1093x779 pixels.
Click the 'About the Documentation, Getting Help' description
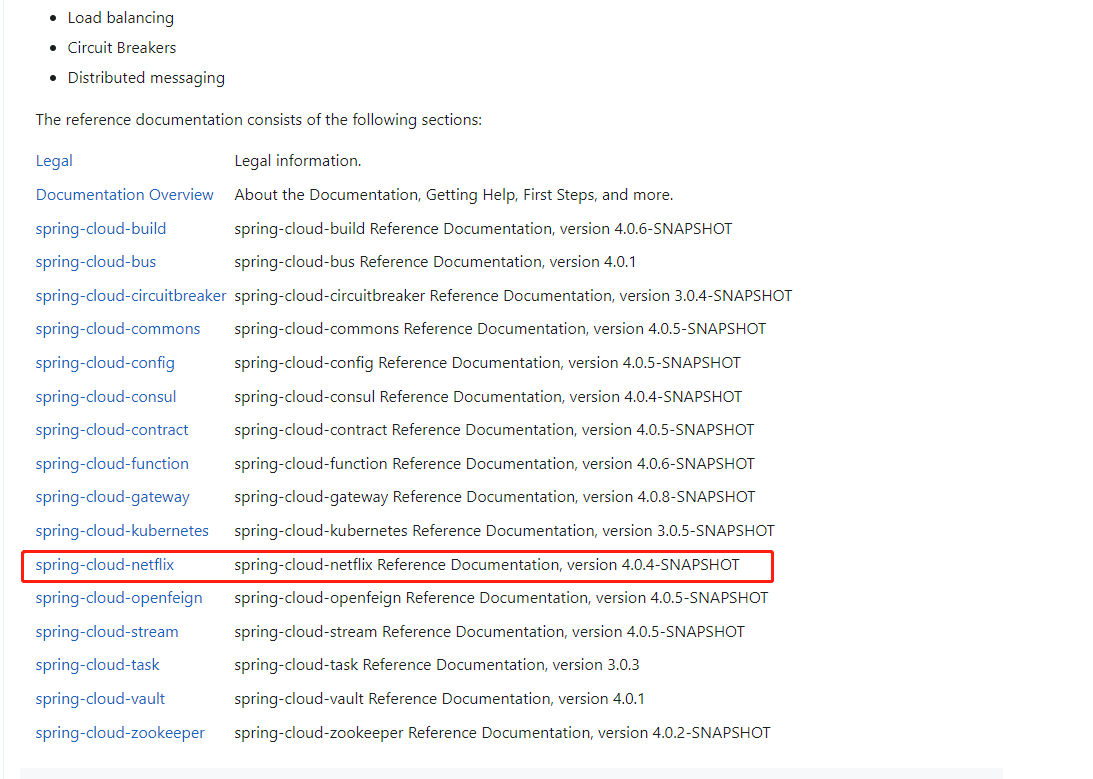(x=454, y=194)
